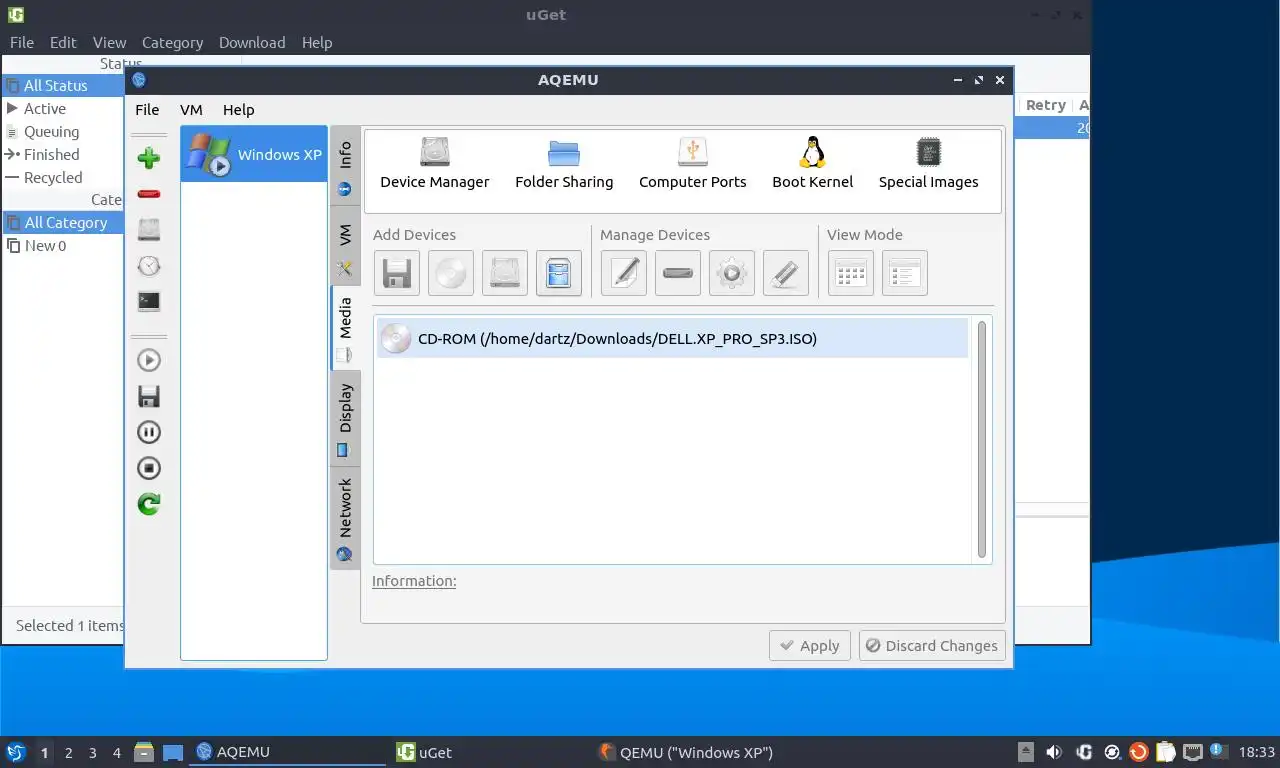Image resolution: width=1280 pixels, height=768 pixels.
Task: Open uGet Help menu
Action: pyautogui.click(x=317, y=42)
